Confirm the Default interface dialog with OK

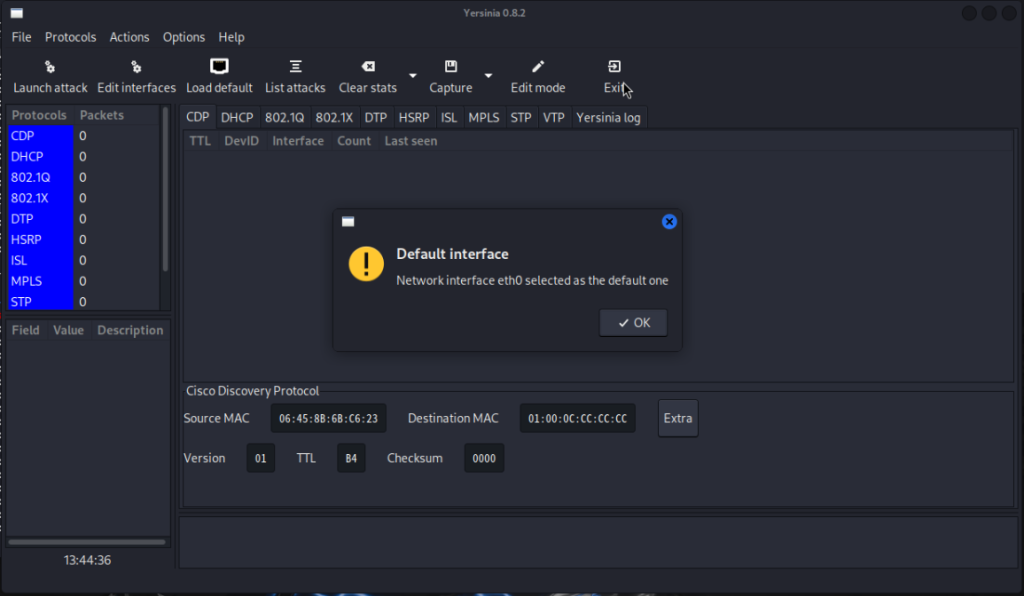[x=633, y=323]
